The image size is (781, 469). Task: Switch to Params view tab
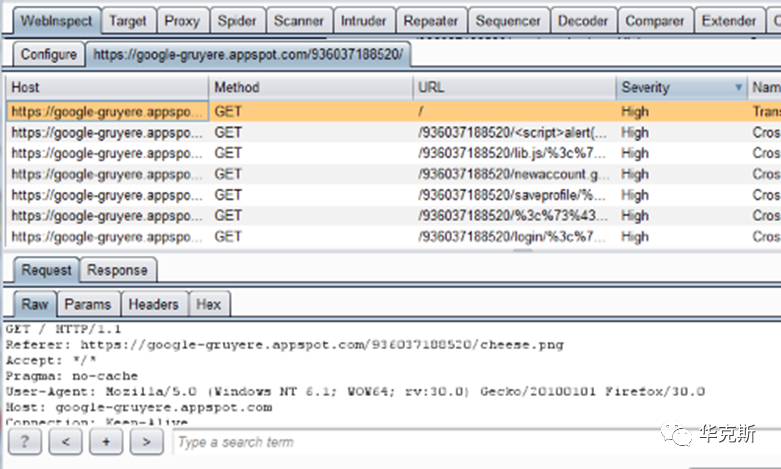point(87,304)
